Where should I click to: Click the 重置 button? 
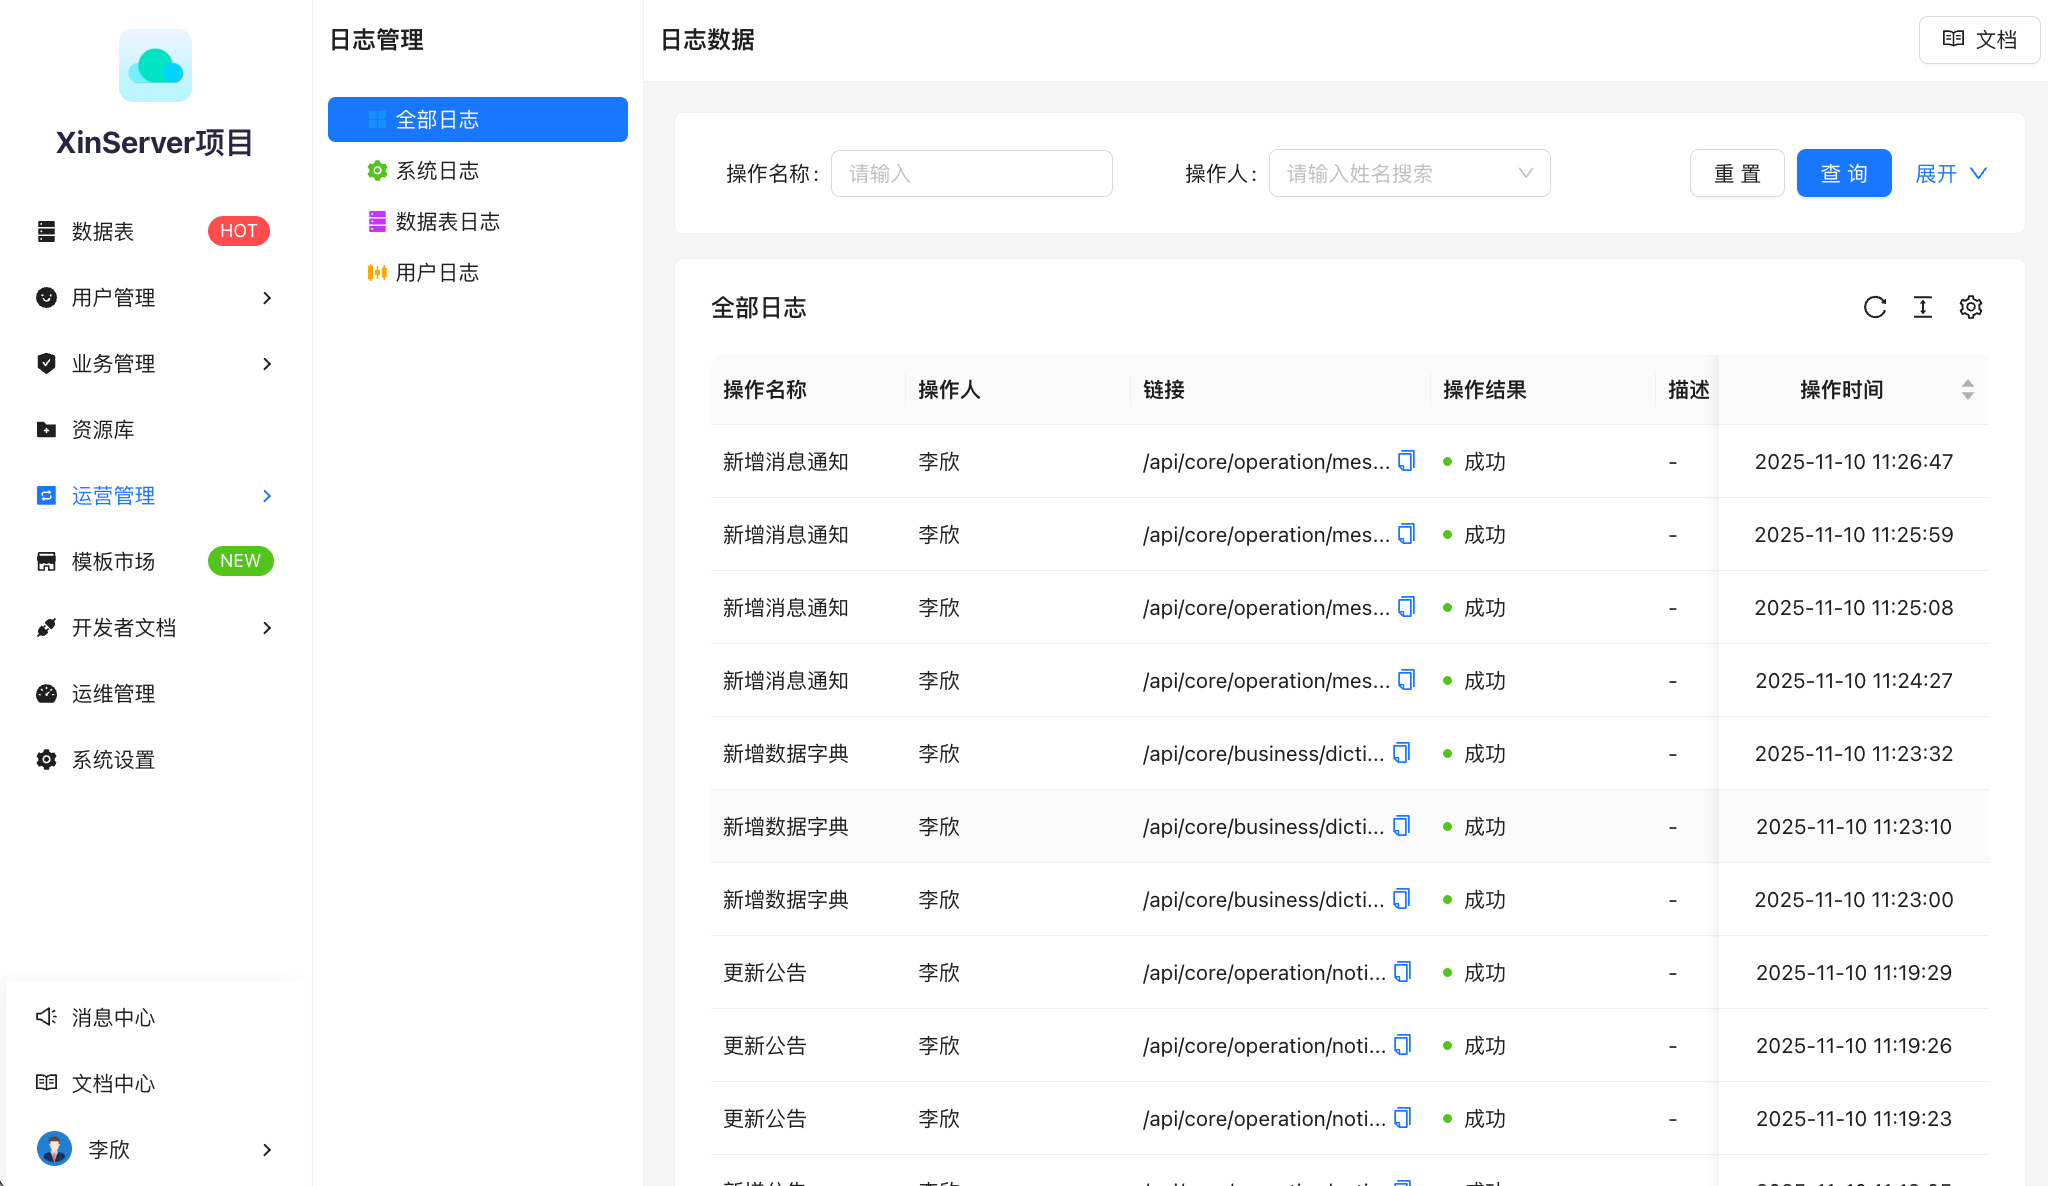1737,173
